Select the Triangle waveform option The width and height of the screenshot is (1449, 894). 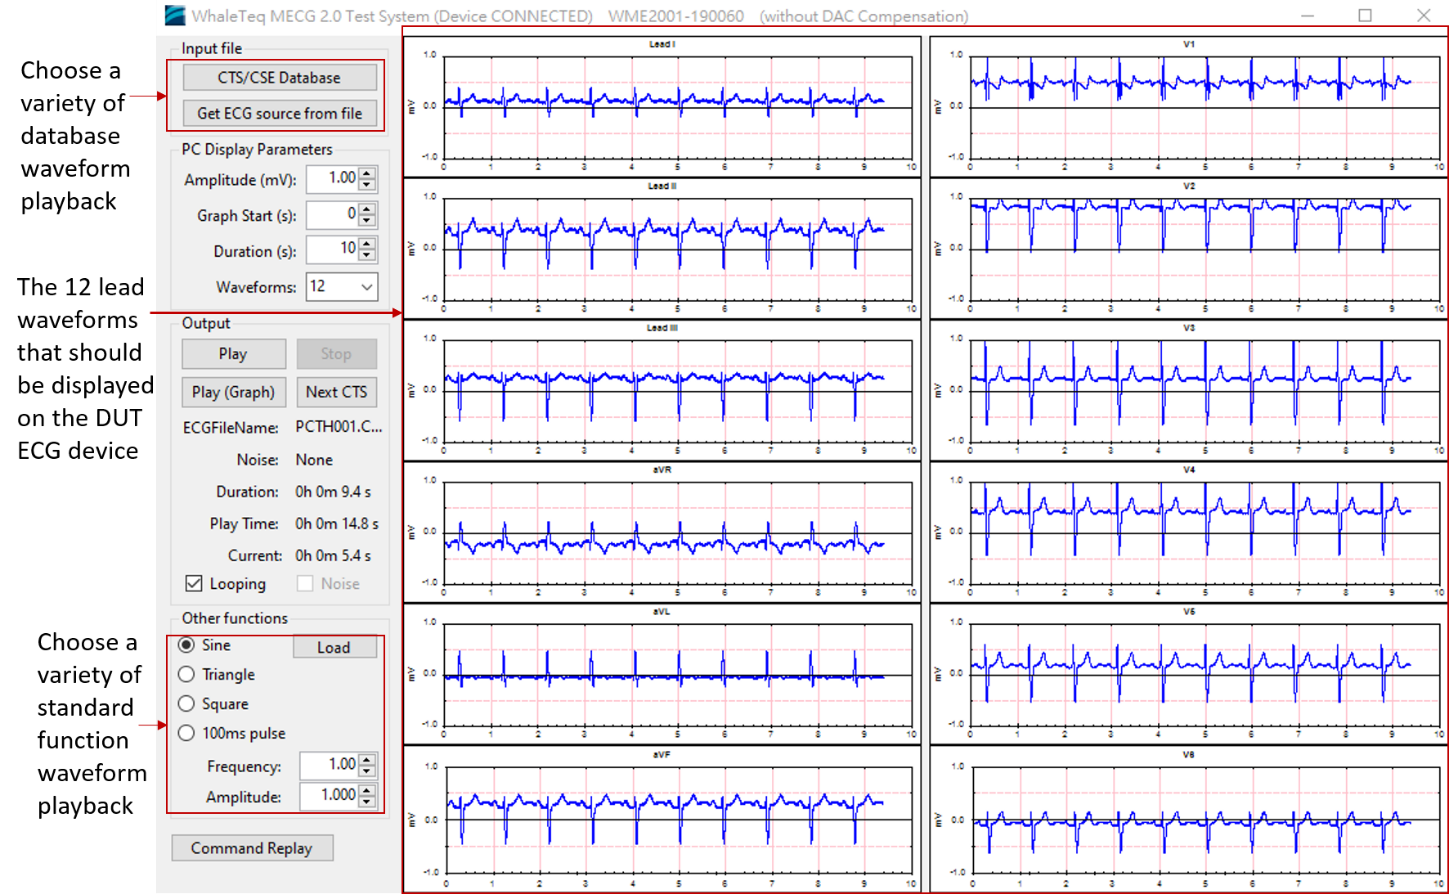click(186, 675)
